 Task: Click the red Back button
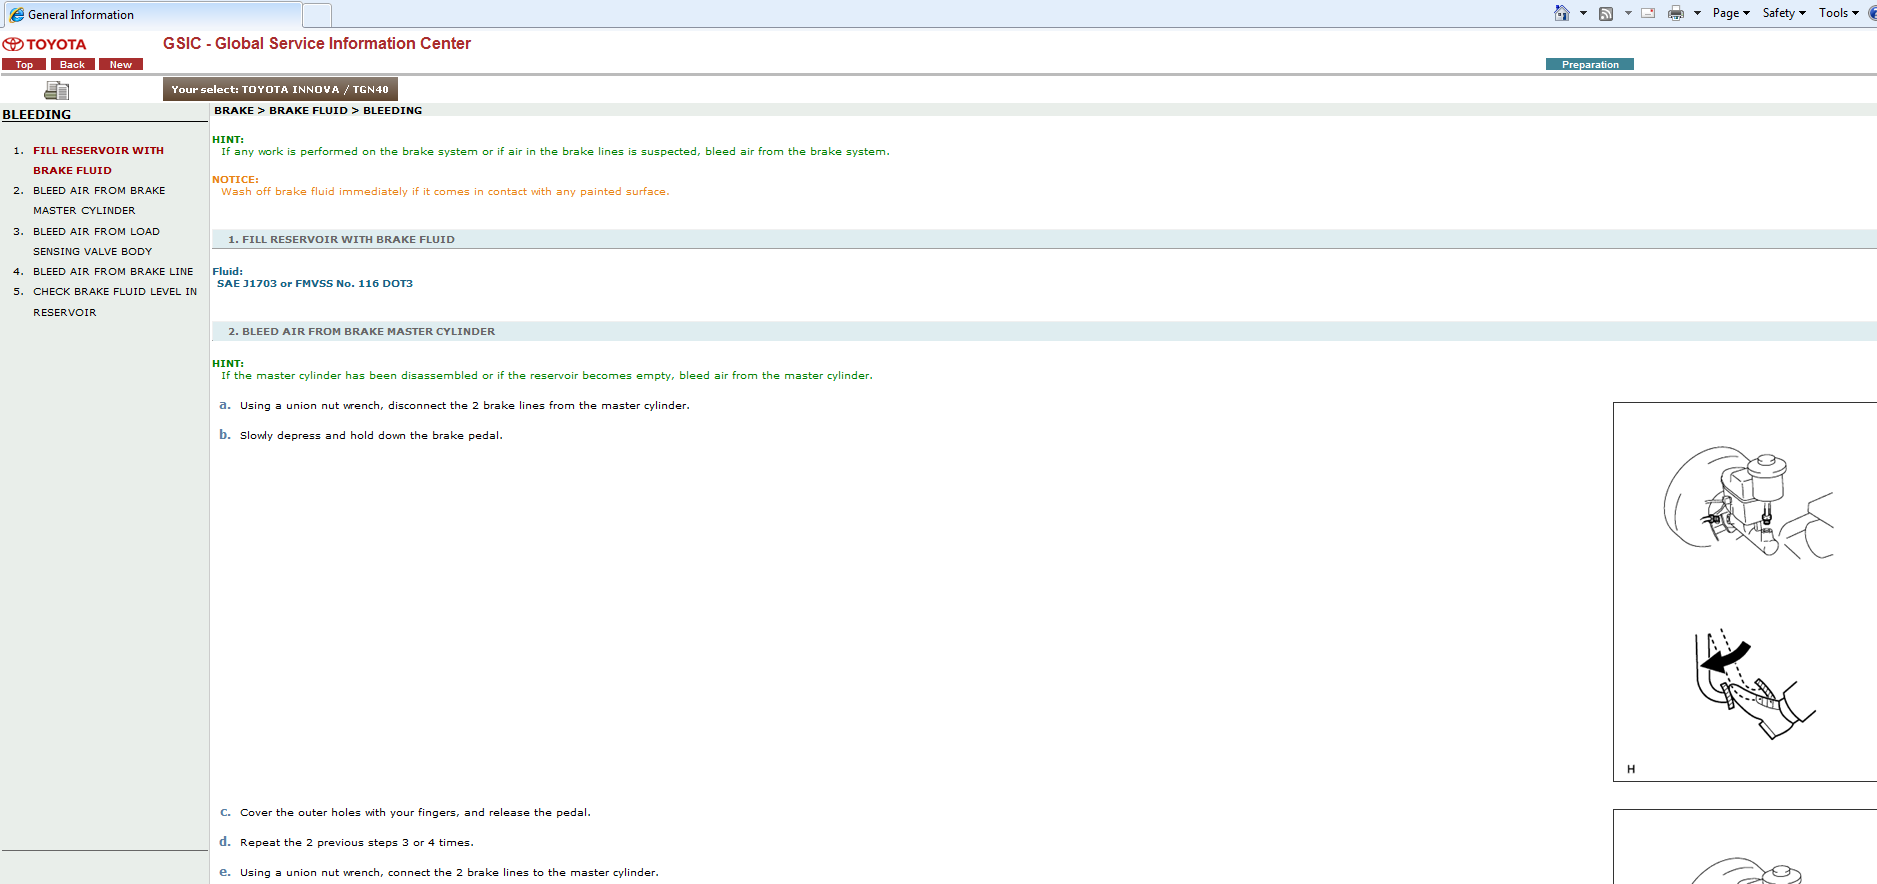[72, 65]
